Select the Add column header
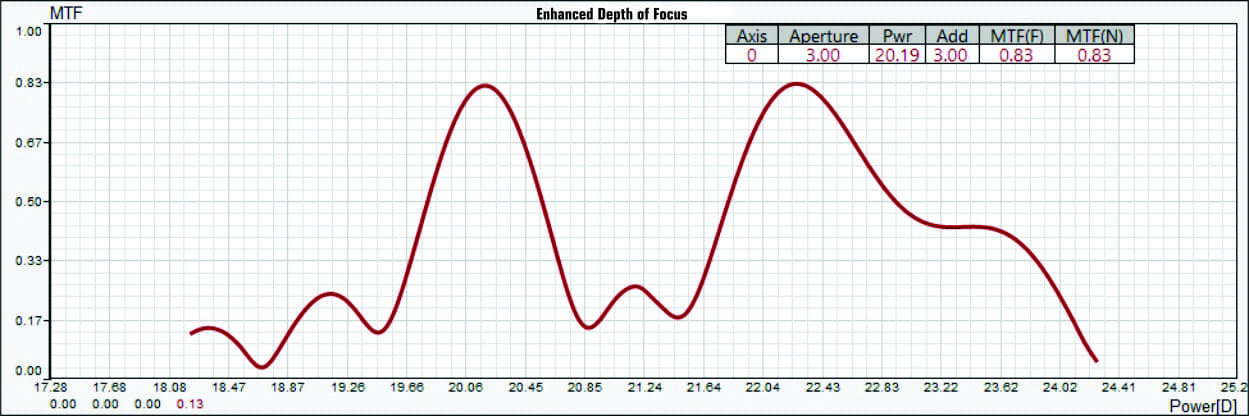Viewport: 1249px width, 416px height. [950, 36]
